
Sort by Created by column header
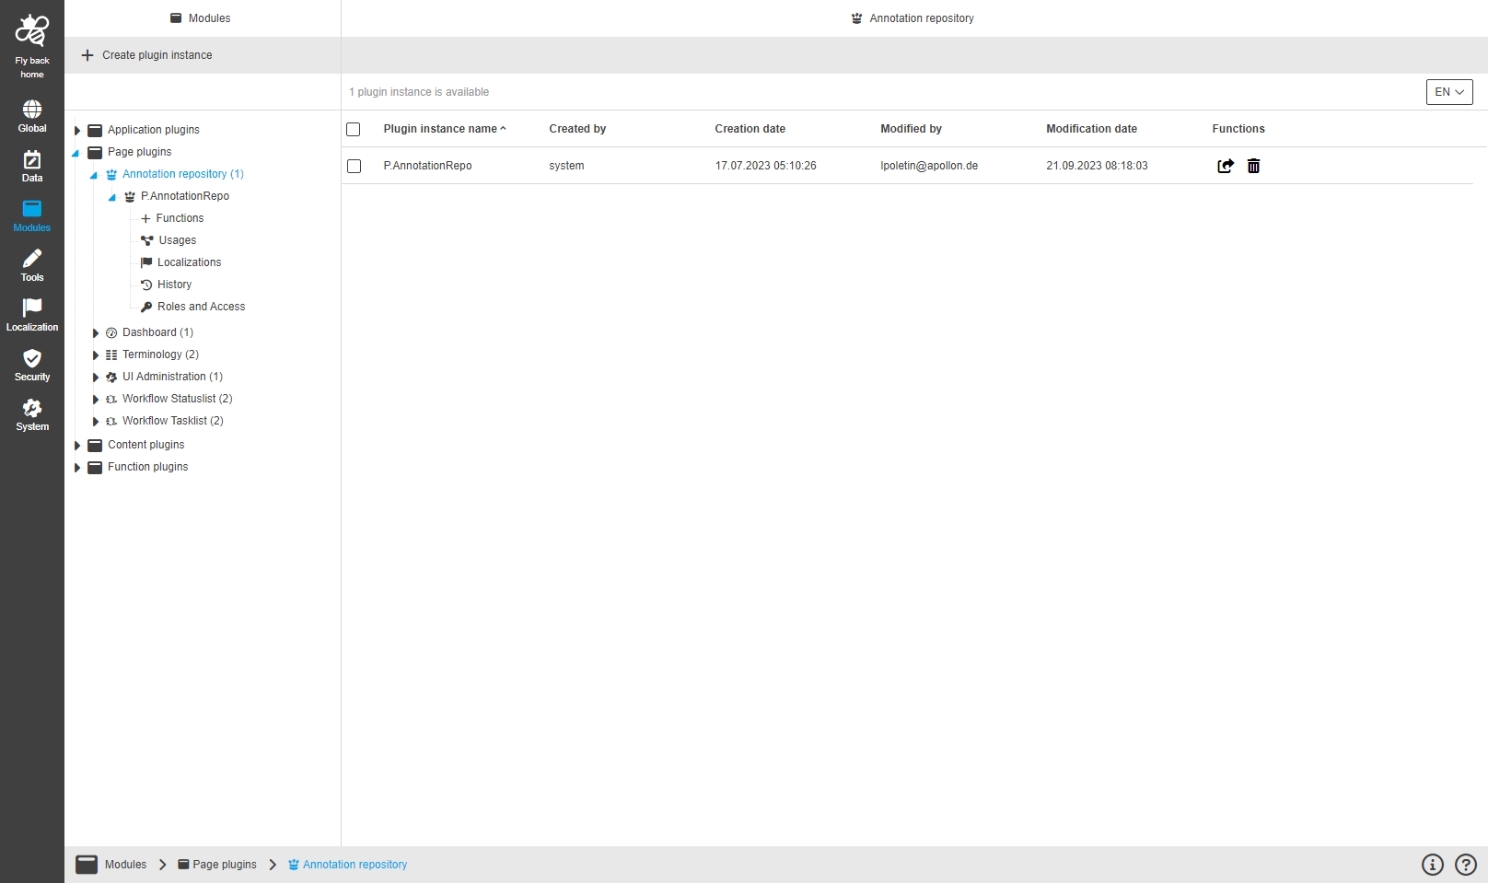tap(577, 129)
